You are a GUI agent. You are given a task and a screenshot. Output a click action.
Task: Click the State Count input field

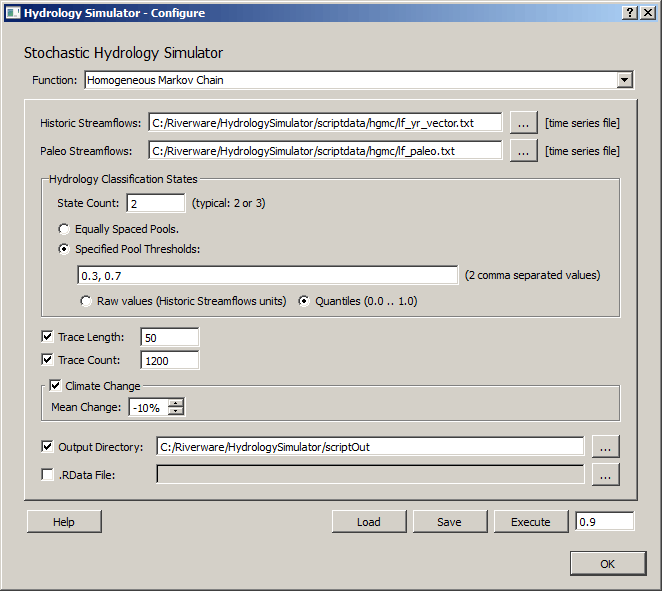(x=156, y=203)
